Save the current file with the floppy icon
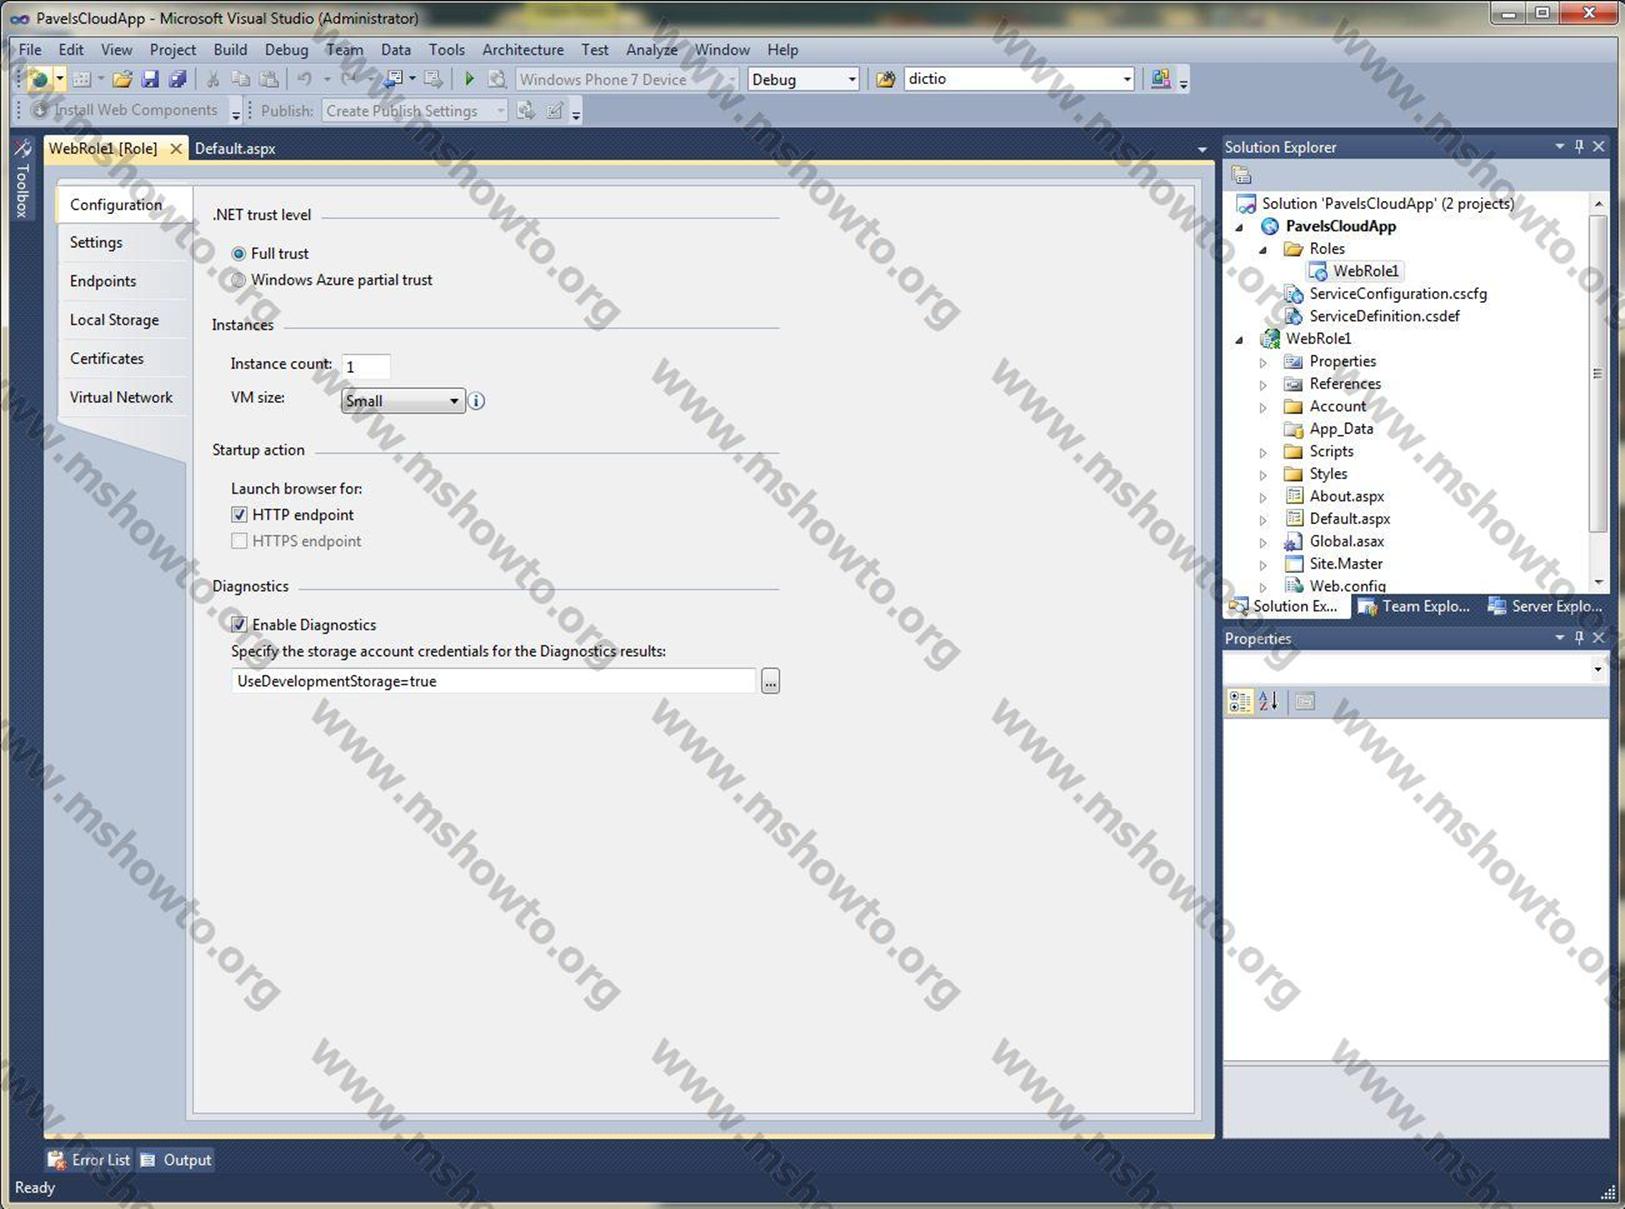 point(150,79)
